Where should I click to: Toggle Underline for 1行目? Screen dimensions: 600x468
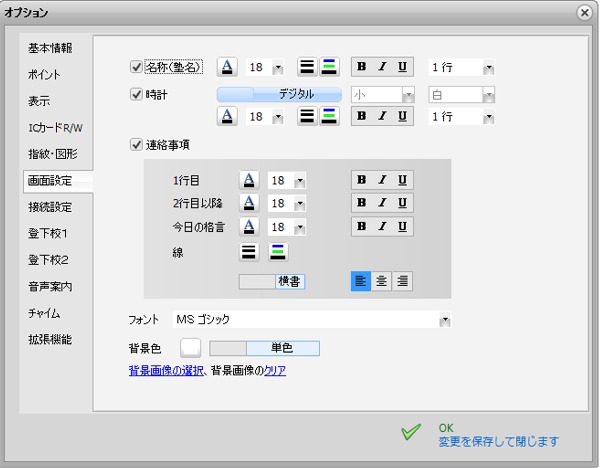[402, 180]
